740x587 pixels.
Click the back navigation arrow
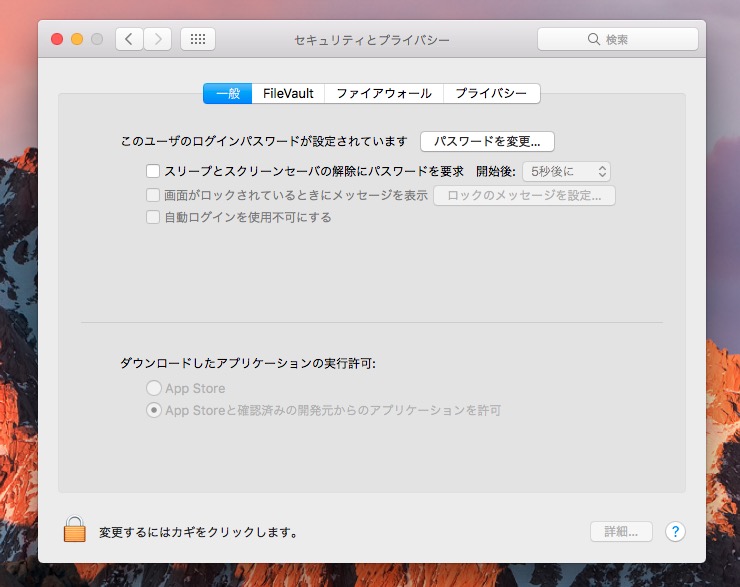(x=129, y=39)
